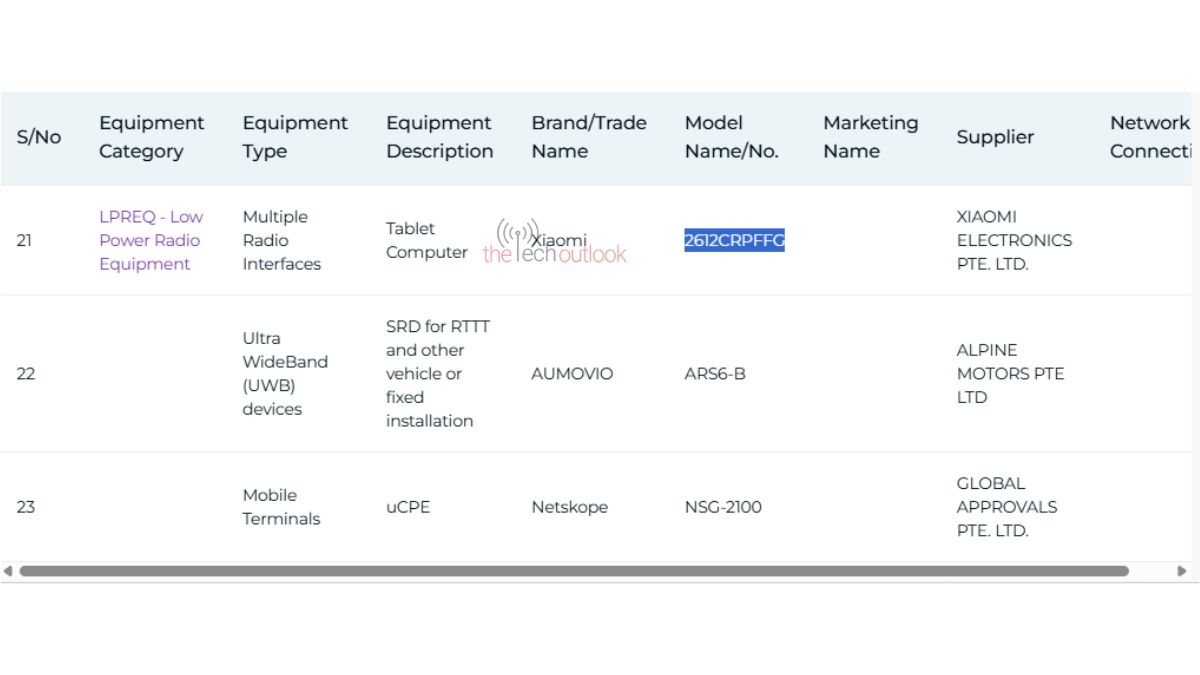Click the left scroll arrow of the table scrollbar
The height and width of the screenshot is (675, 1200).
[x=8, y=571]
